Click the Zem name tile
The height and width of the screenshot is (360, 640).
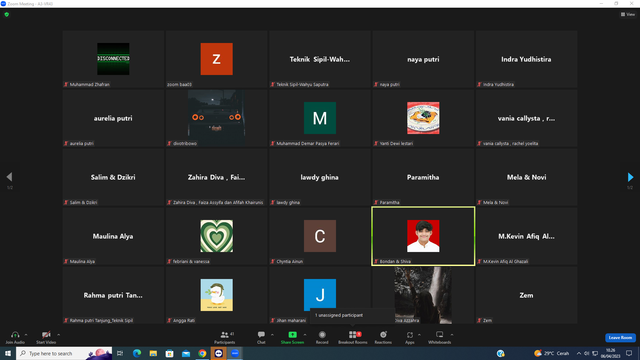(526, 295)
